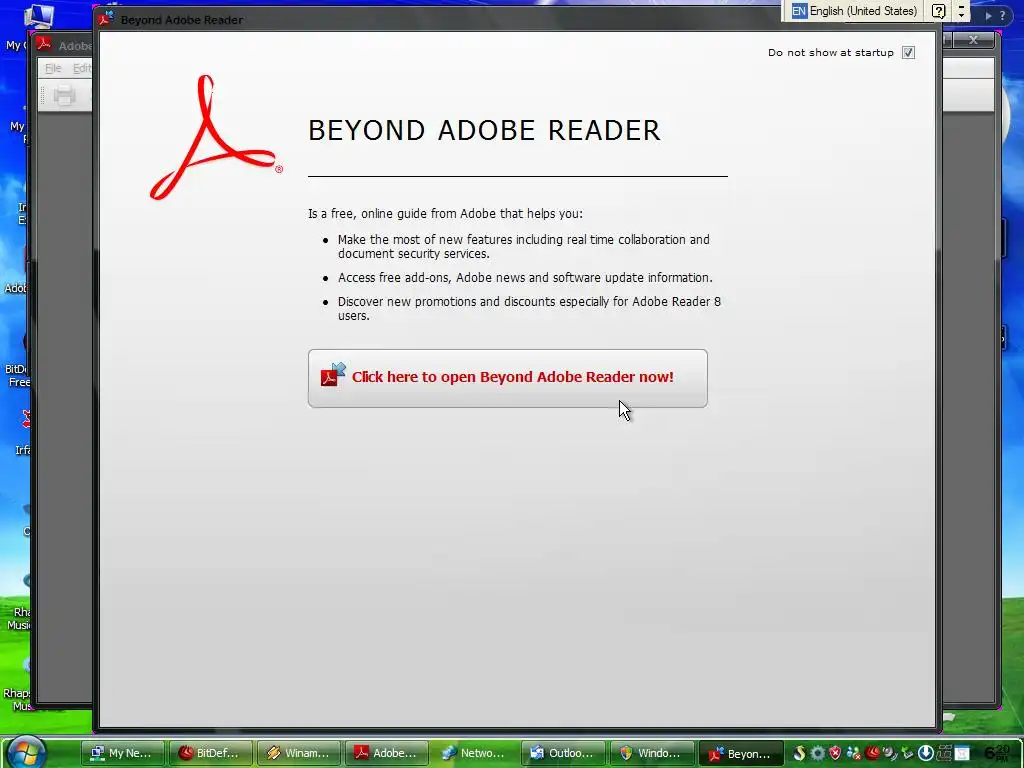Close the background Adobe Reader window

973,40
